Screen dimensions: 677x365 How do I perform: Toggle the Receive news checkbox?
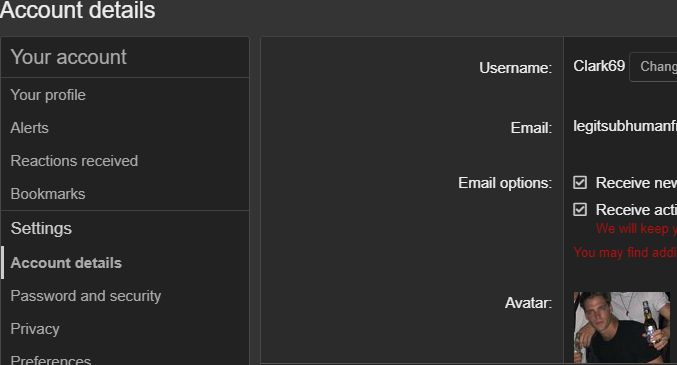(x=580, y=182)
